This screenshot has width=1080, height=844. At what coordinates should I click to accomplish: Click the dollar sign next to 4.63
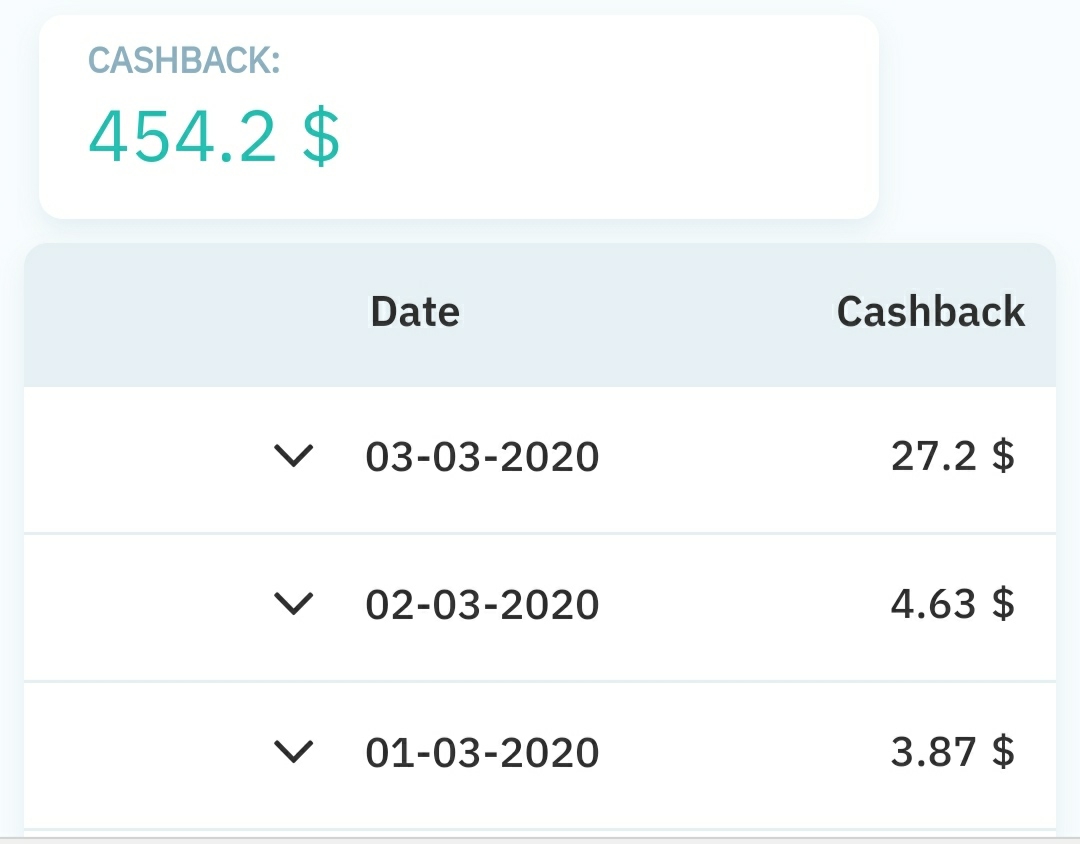pos(1004,603)
